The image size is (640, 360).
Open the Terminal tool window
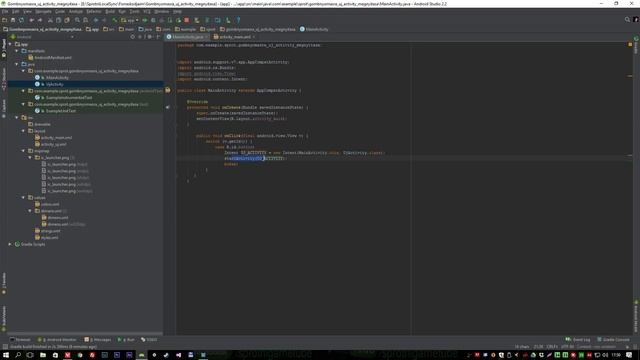(20, 340)
